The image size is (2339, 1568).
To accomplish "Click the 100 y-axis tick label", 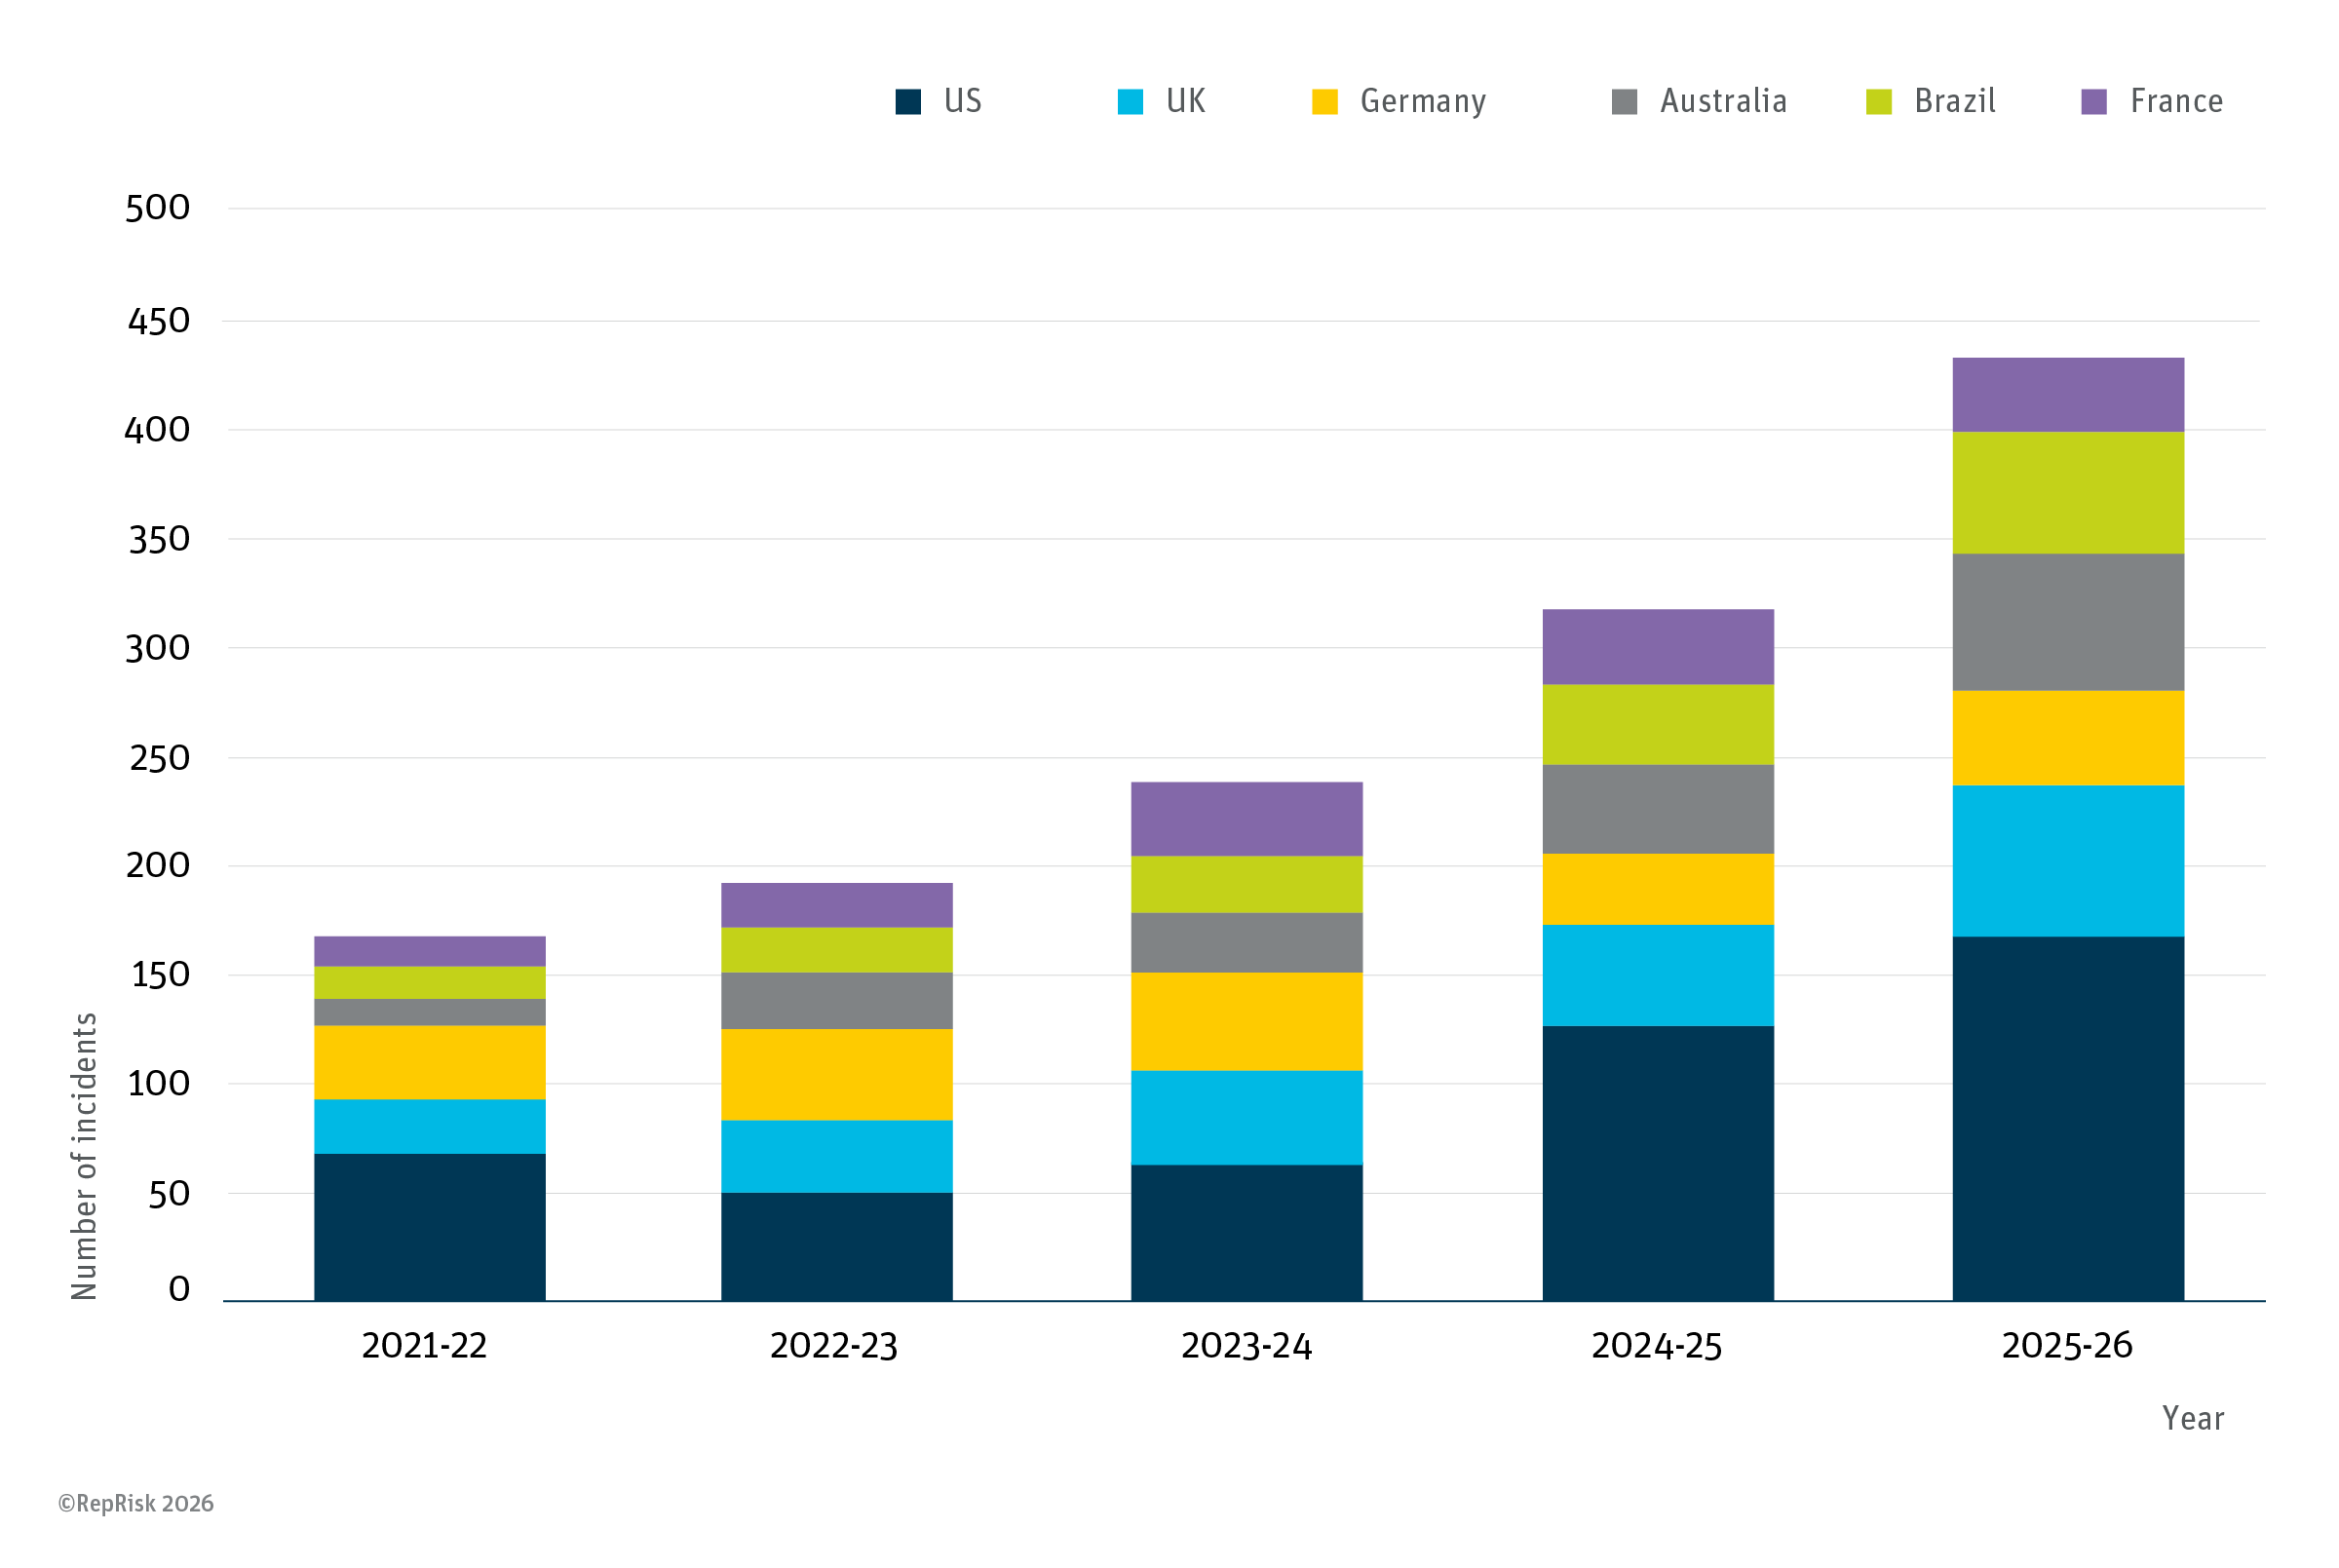I will click(159, 1084).
